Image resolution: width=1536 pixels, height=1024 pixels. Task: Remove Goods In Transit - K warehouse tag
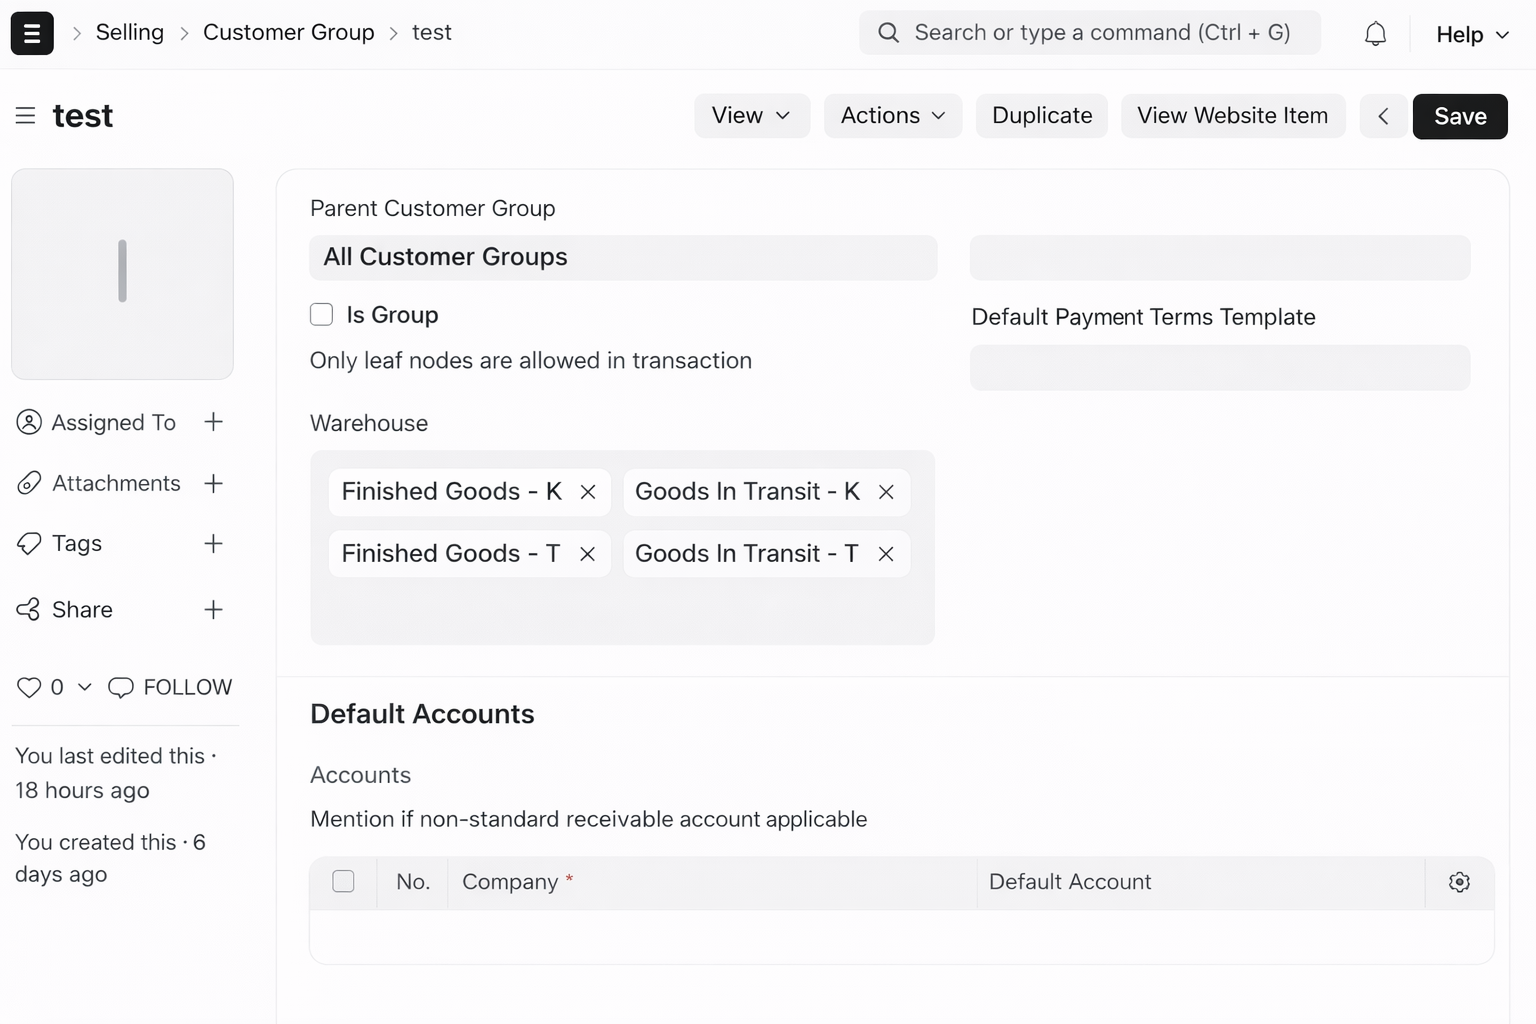point(886,492)
